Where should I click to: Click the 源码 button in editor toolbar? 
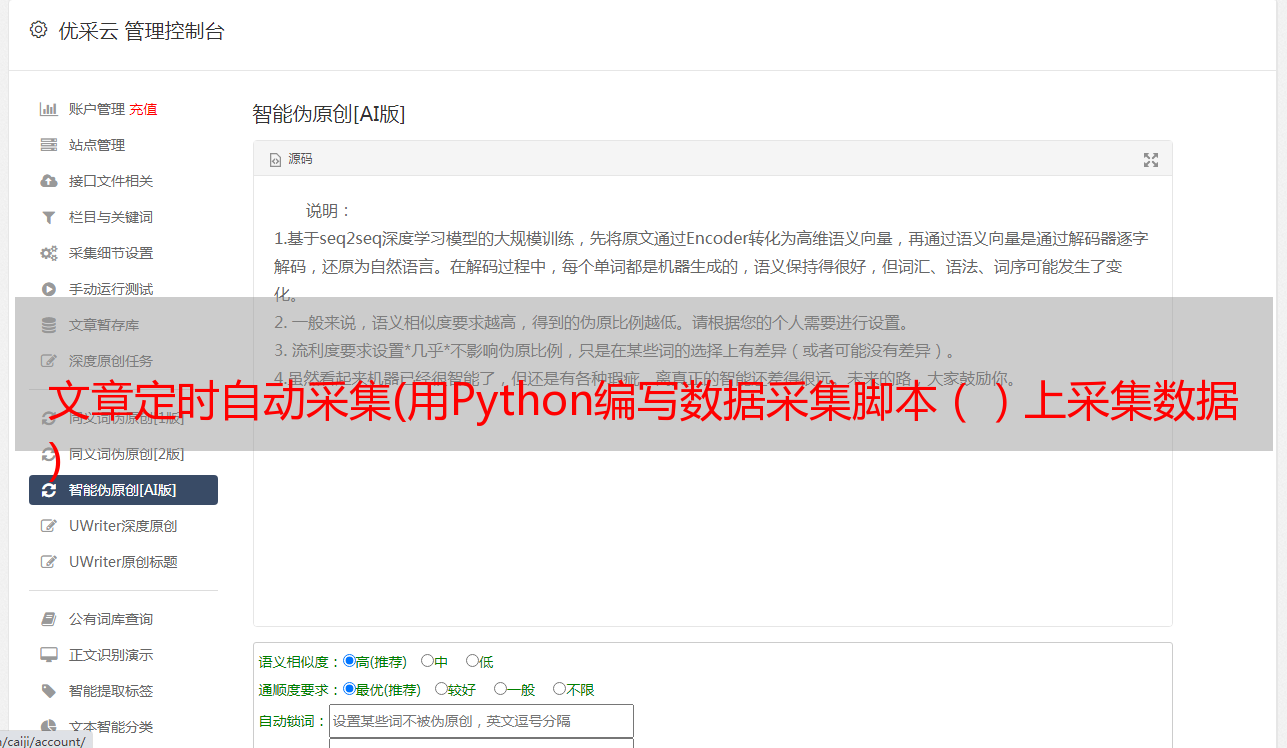tap(291, 159)
